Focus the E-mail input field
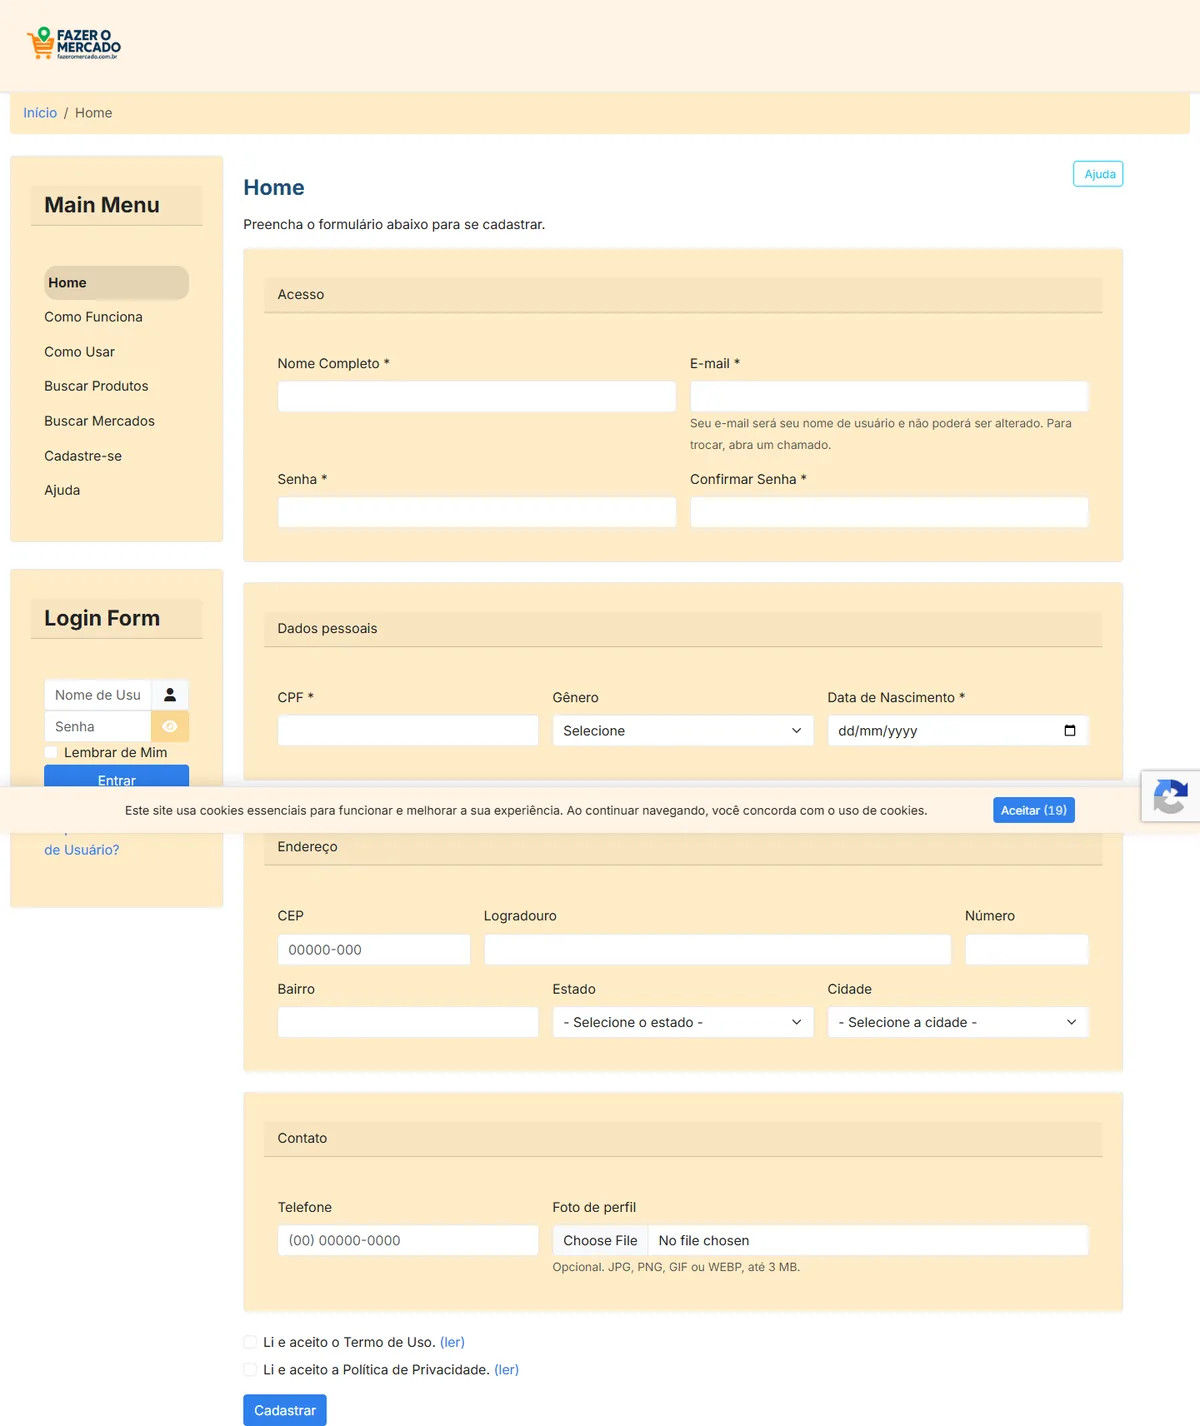Viewport: 1200px width, 1426px height. coord(889,397)
